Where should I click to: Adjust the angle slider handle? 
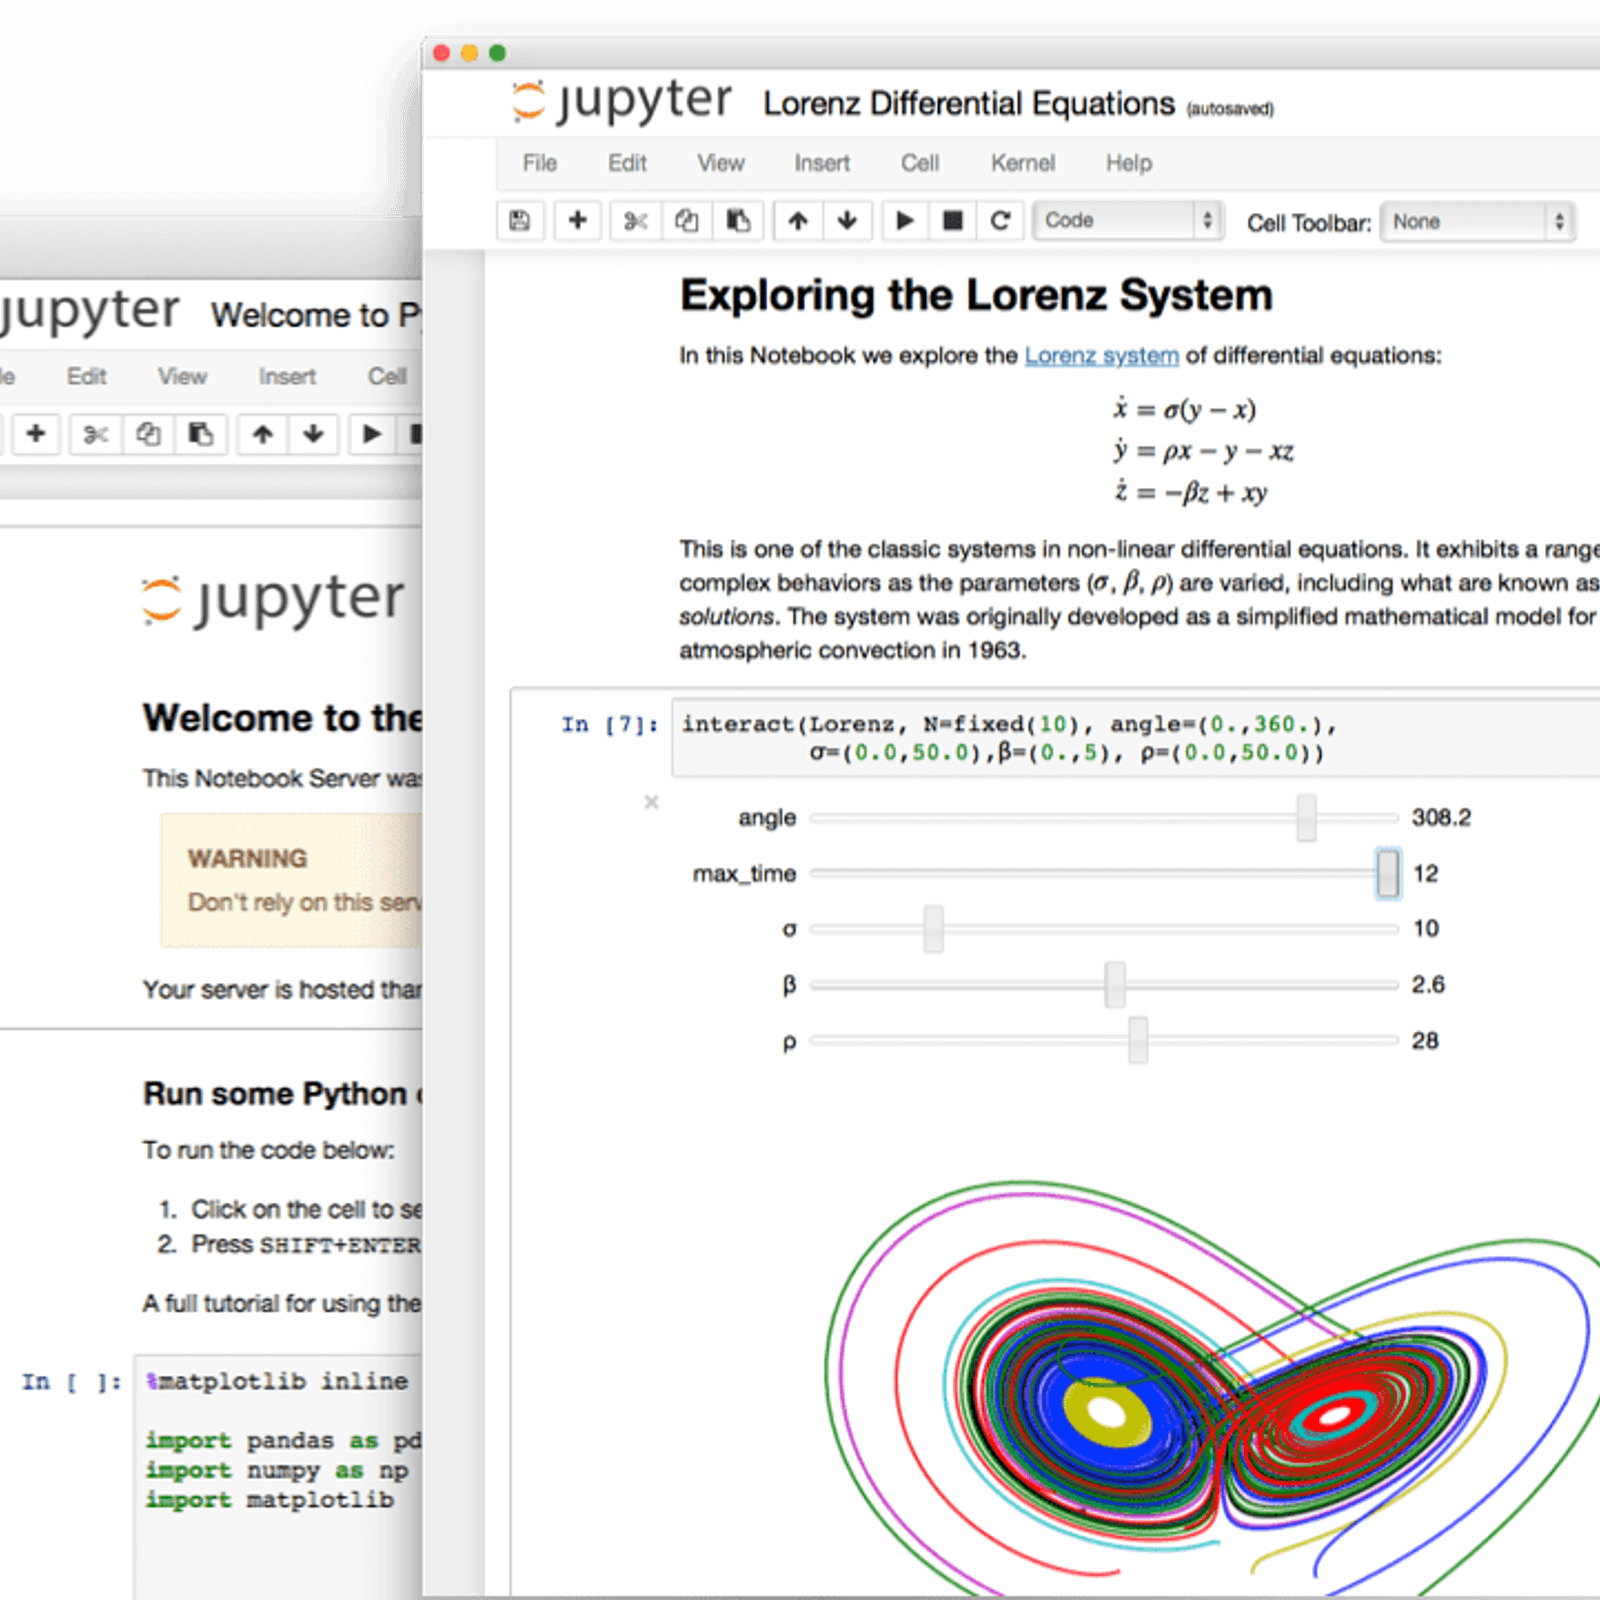[x=1307, y=817]
